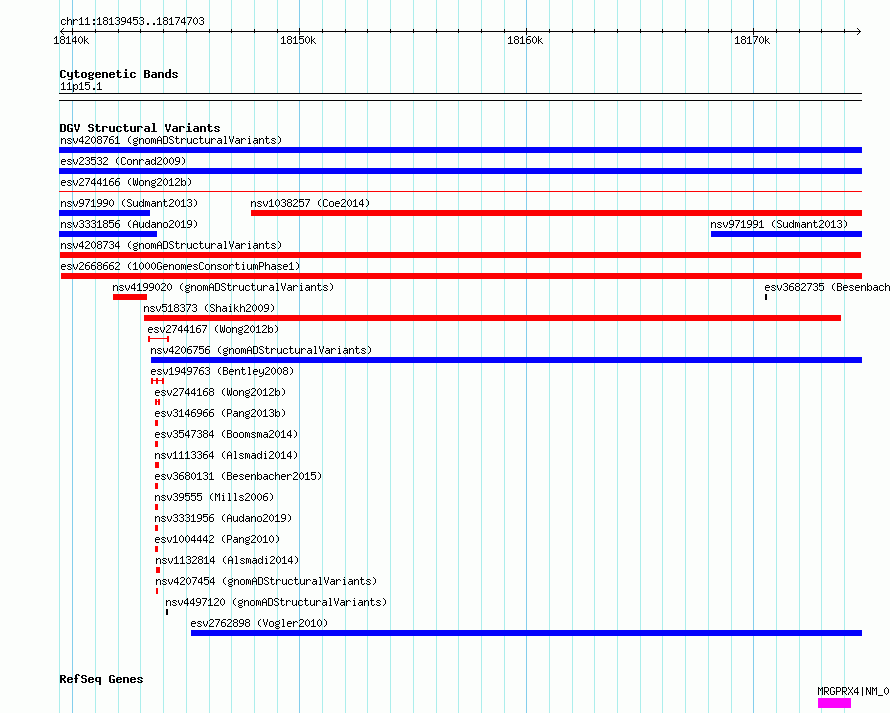Open the esv3146966 (Pang2013b) label
The image size is (890, 713).
[220, 413]
